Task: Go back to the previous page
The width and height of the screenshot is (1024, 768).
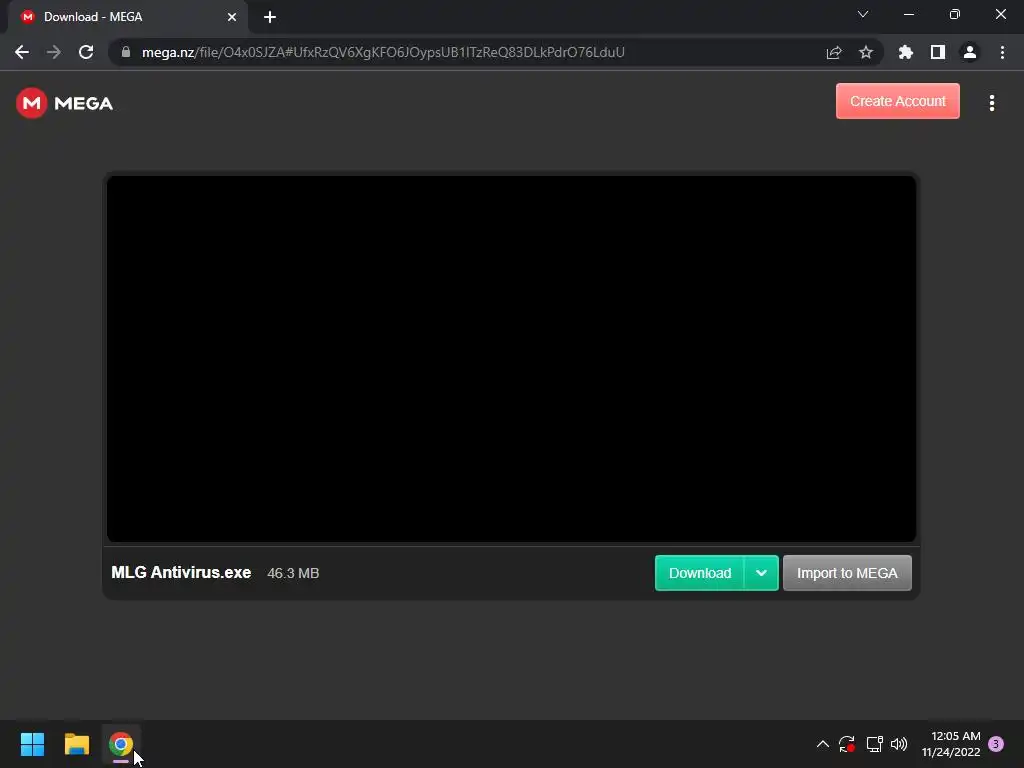Action: tap(22, 52)
